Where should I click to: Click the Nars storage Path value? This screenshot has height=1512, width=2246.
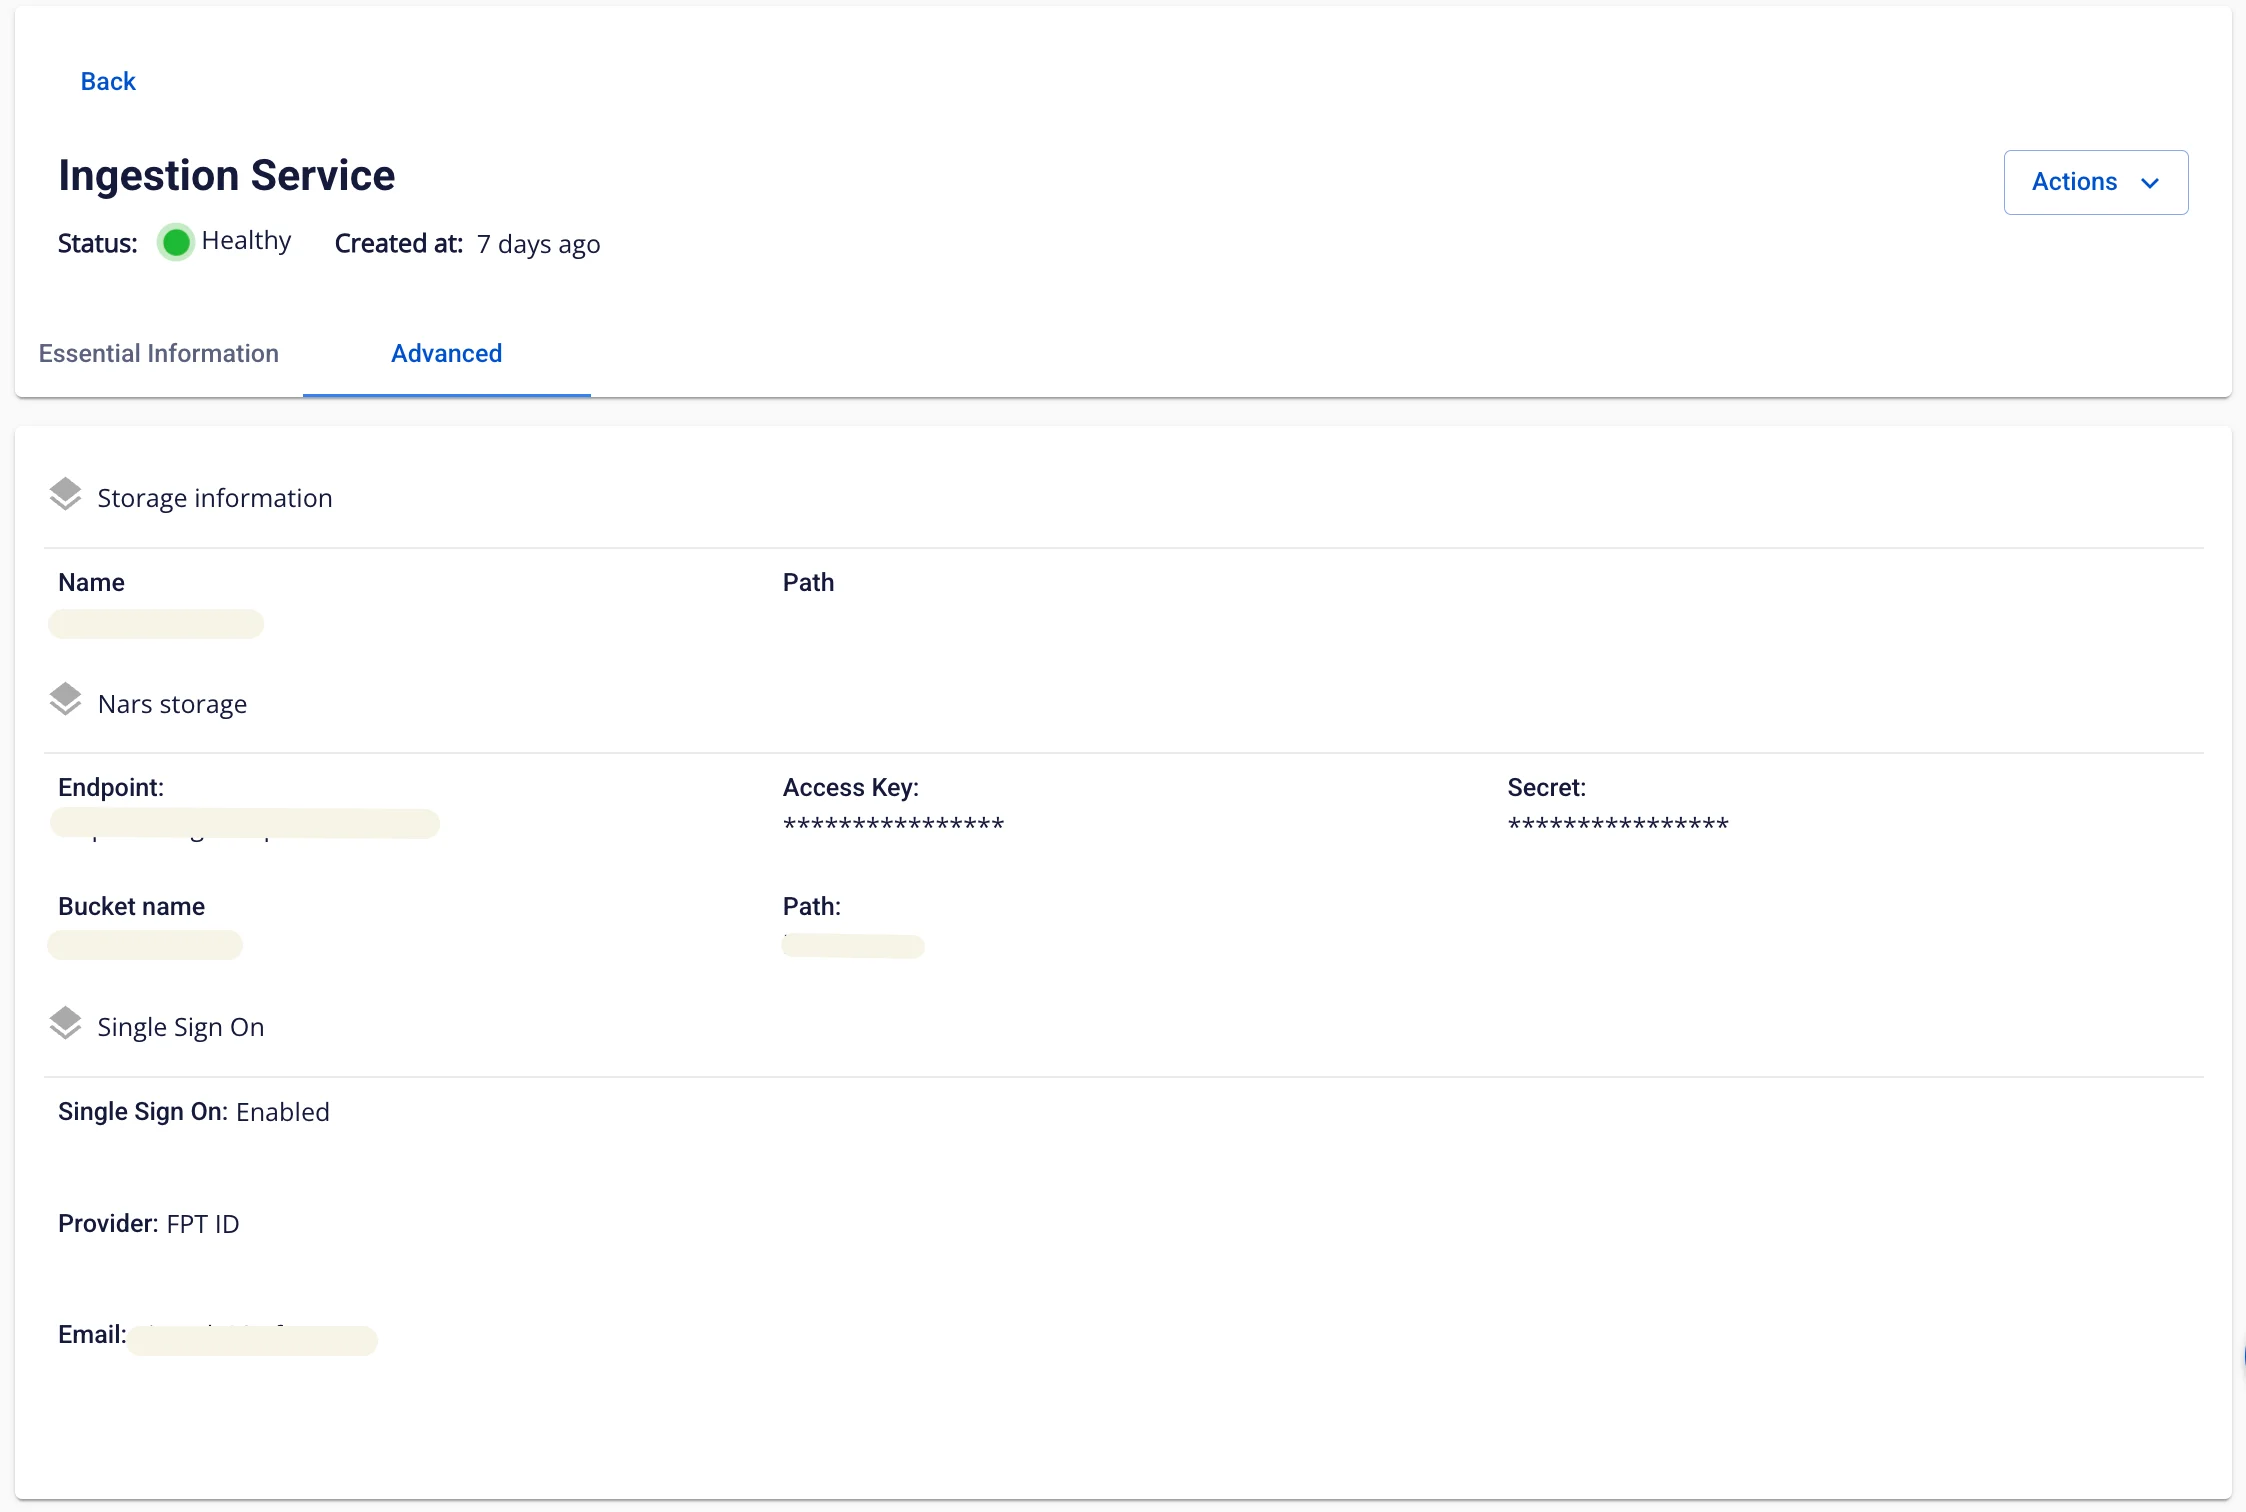853,946
